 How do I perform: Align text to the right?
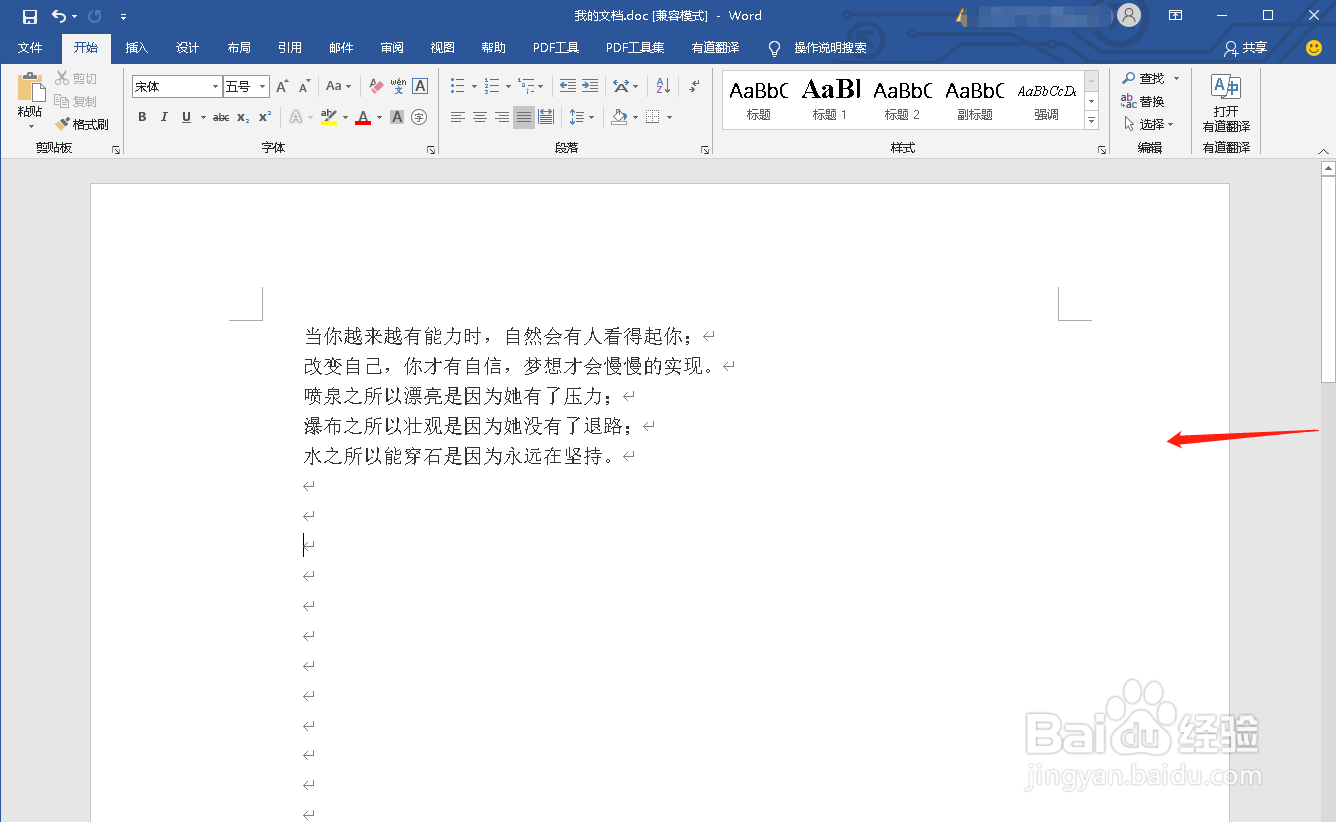pos(502,117)
